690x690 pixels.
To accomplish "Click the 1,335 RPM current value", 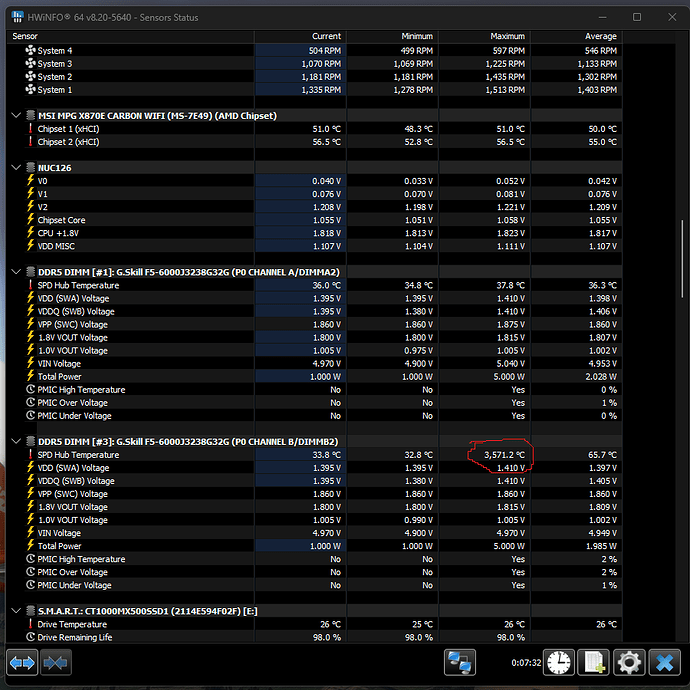I will pyautogui.click(x=321, y=90).
